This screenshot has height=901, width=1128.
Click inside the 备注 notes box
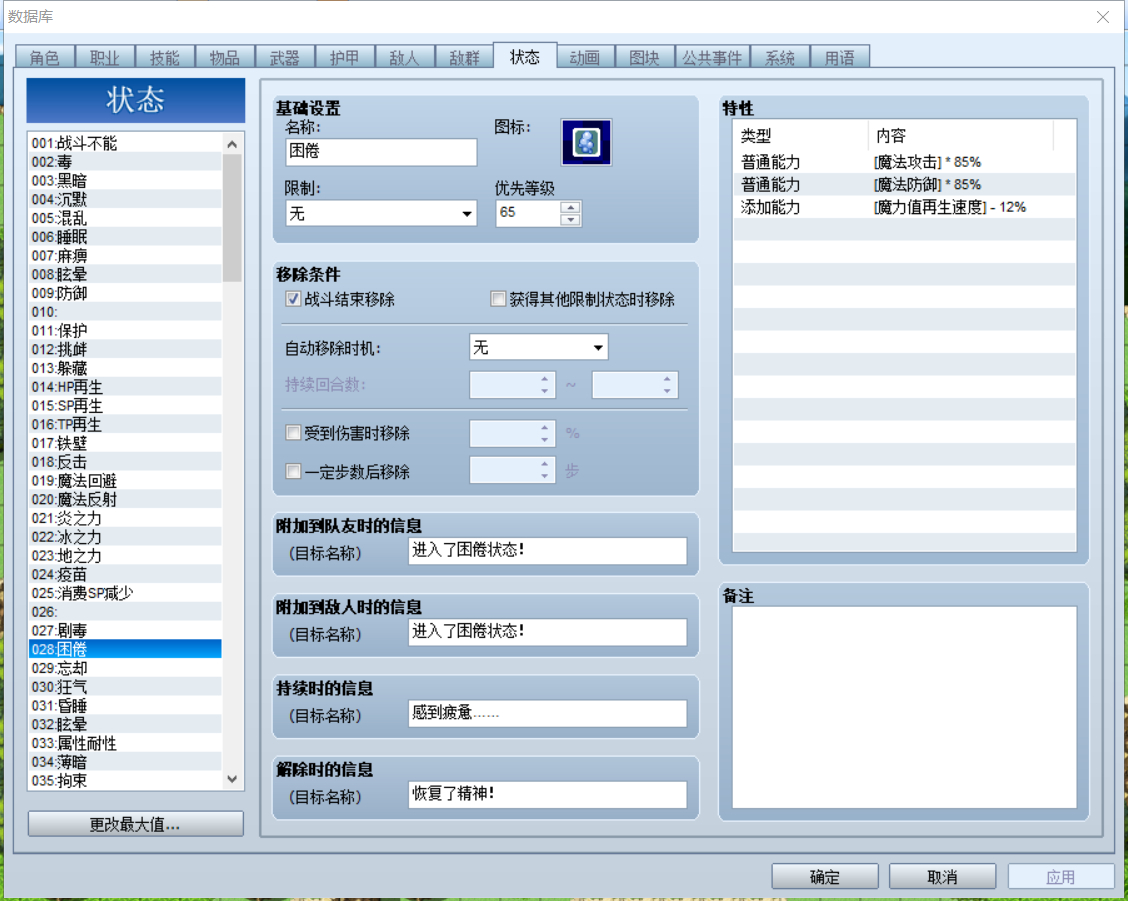904,707
